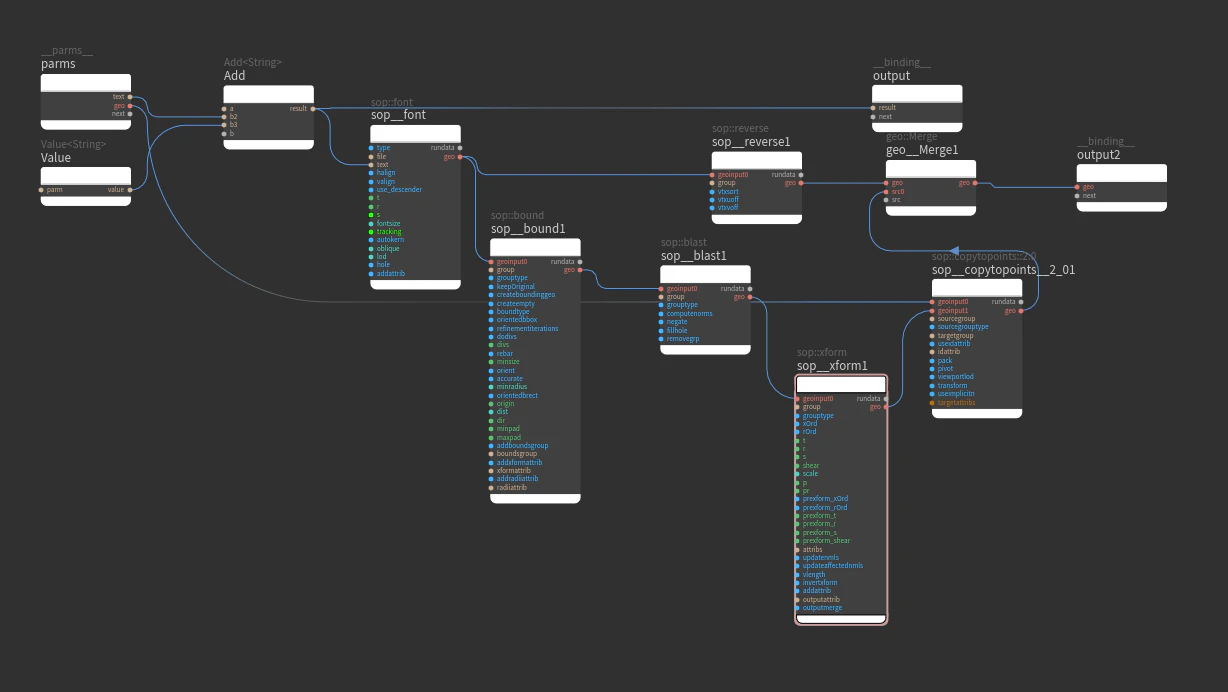Click the a input port on Add
The height and width of the screenshot is (692, 1228).
tap(225, 108)
